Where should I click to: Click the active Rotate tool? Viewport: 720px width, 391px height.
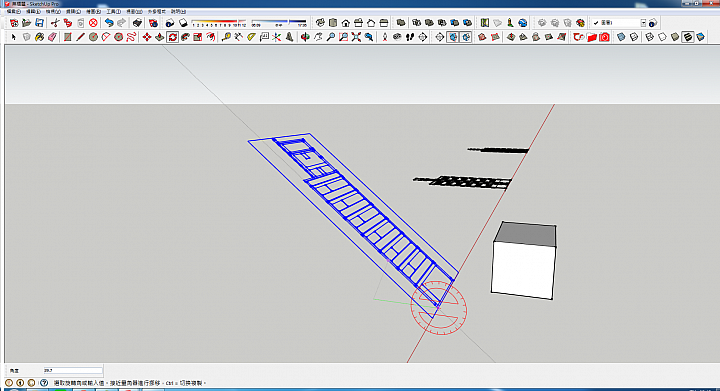[x=173, y=37]
